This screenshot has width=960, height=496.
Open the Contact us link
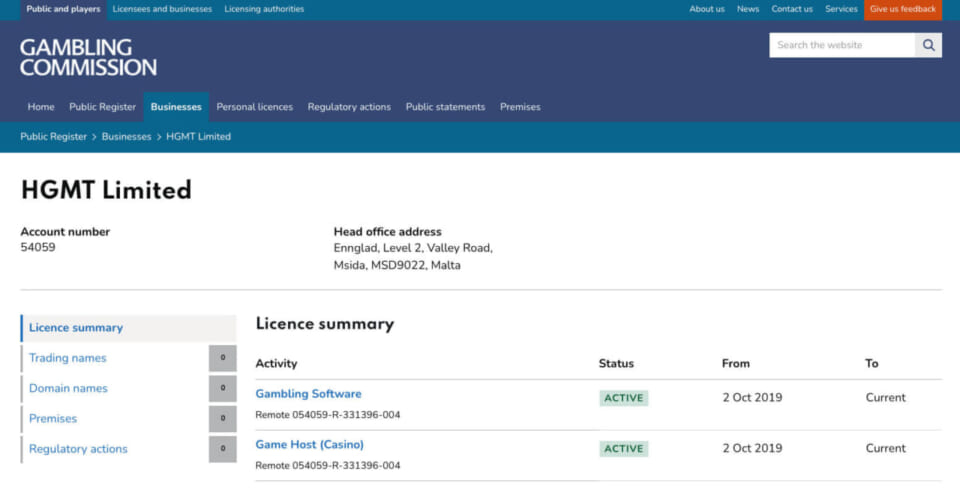click(792, 9)
